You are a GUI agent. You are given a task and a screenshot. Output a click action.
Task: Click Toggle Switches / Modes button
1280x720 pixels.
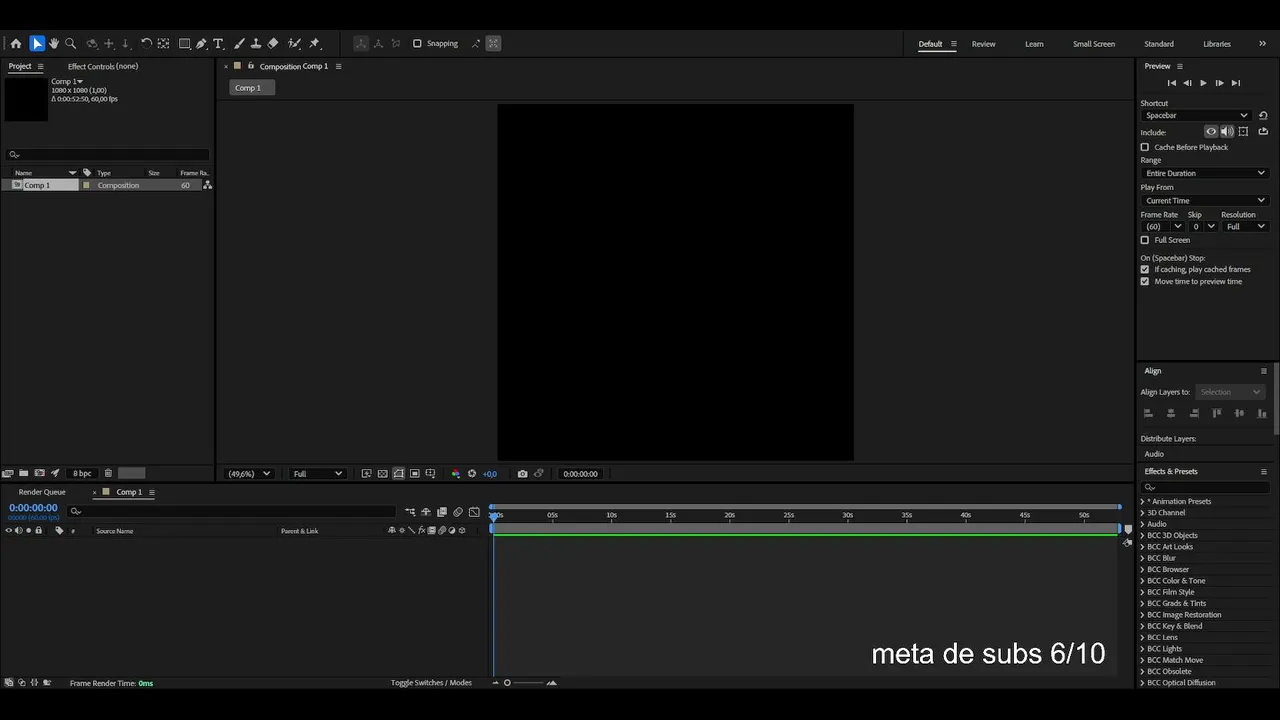(x=431, y=683)
